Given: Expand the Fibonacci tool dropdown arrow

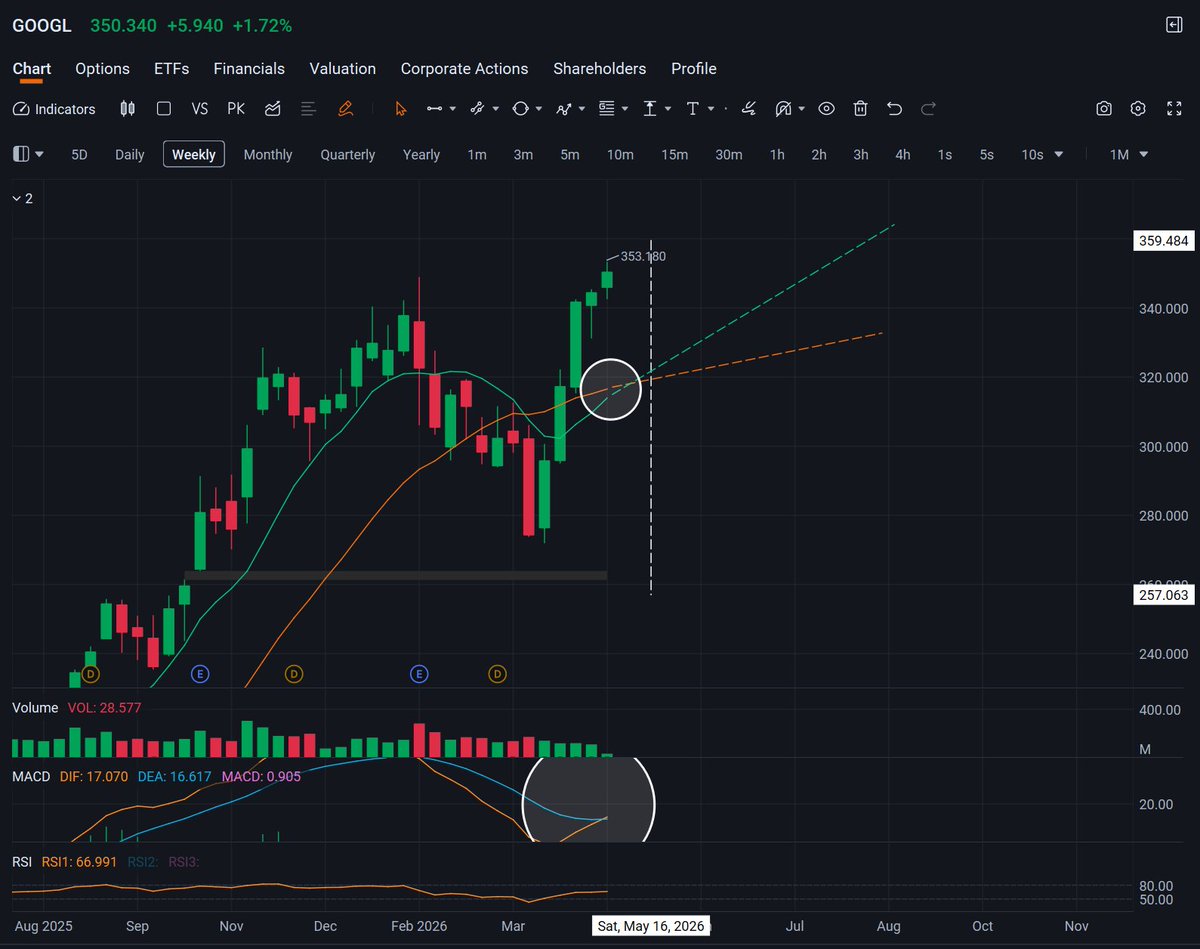Looking at the screenshot, I should (625, 109).
